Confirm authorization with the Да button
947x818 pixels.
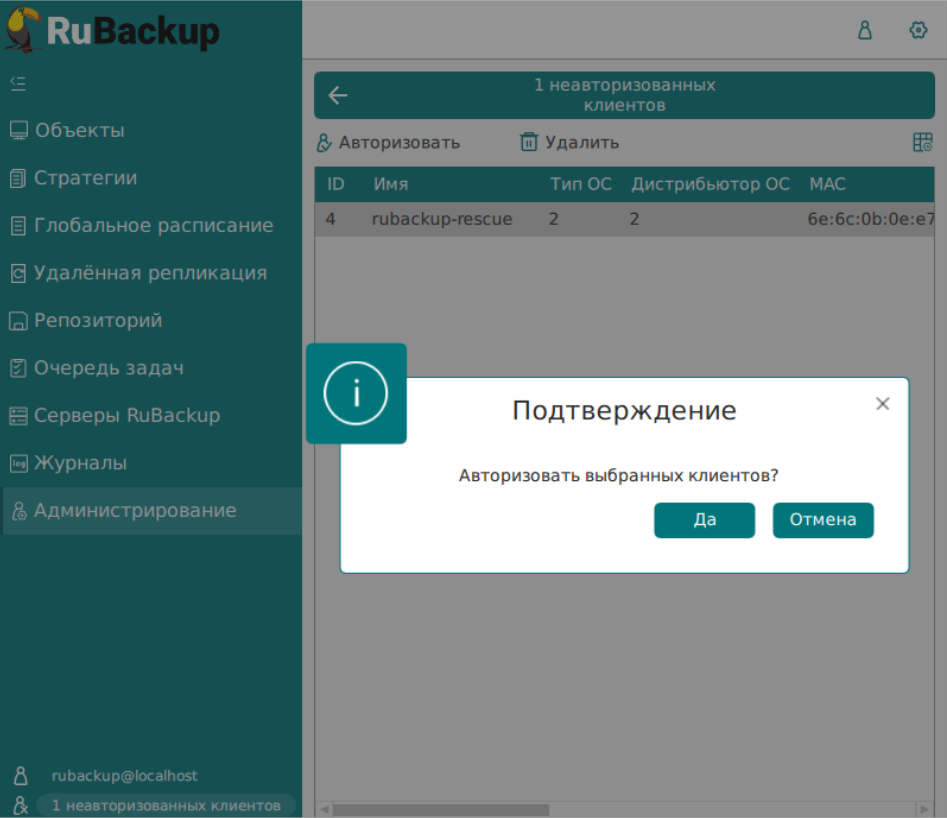tap(704, 520)
